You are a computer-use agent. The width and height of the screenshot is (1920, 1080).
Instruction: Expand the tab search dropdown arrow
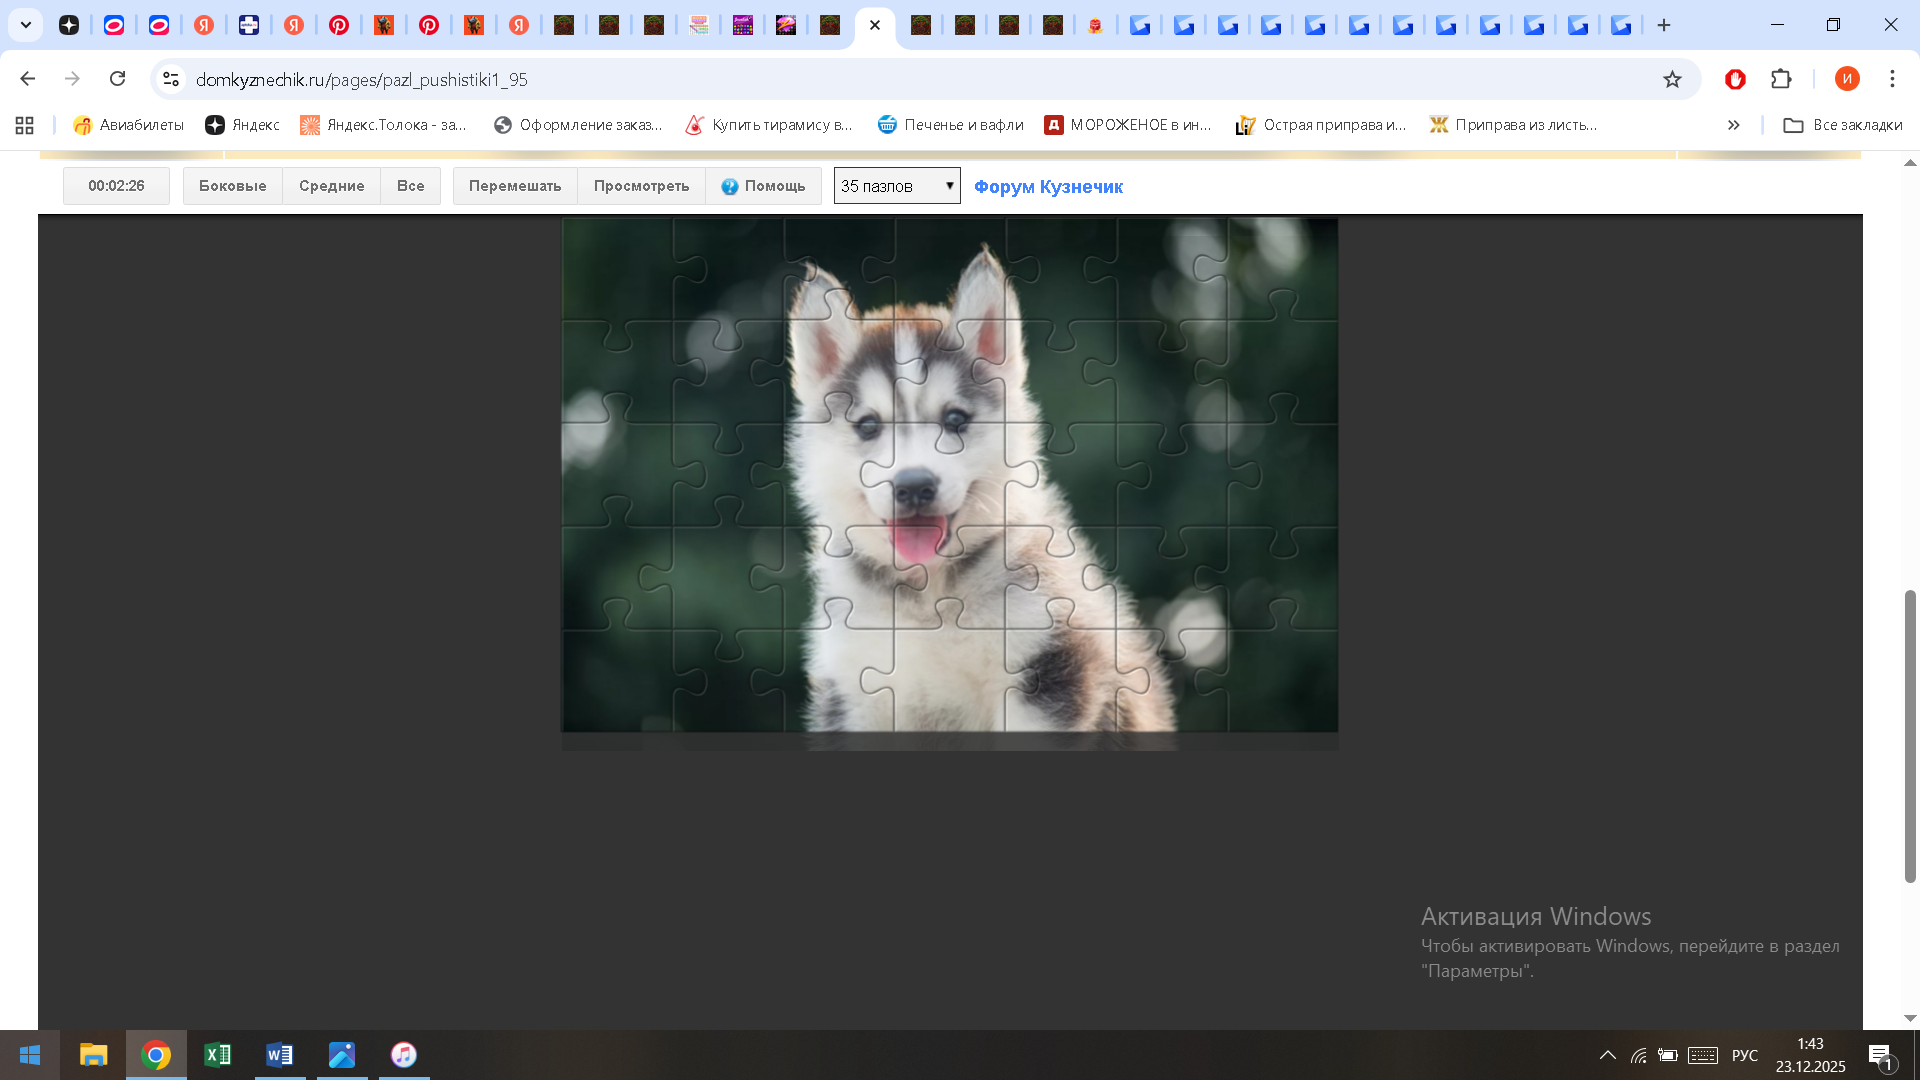(x=26, y=25)
